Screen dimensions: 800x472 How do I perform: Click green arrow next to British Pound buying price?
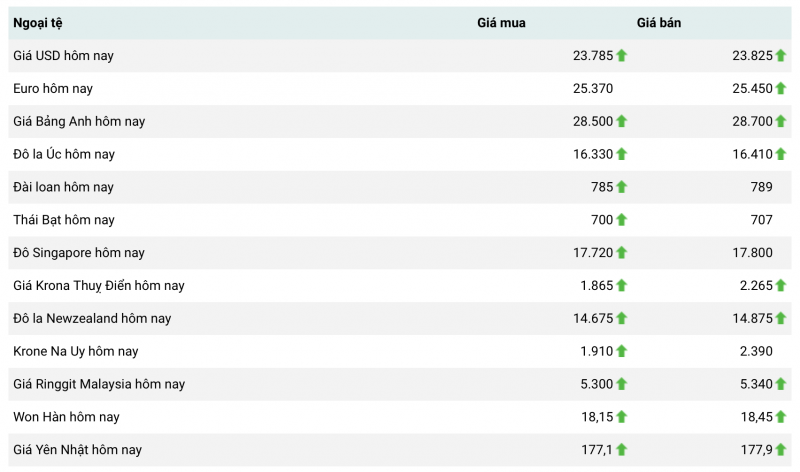click(x=621, y=122)
